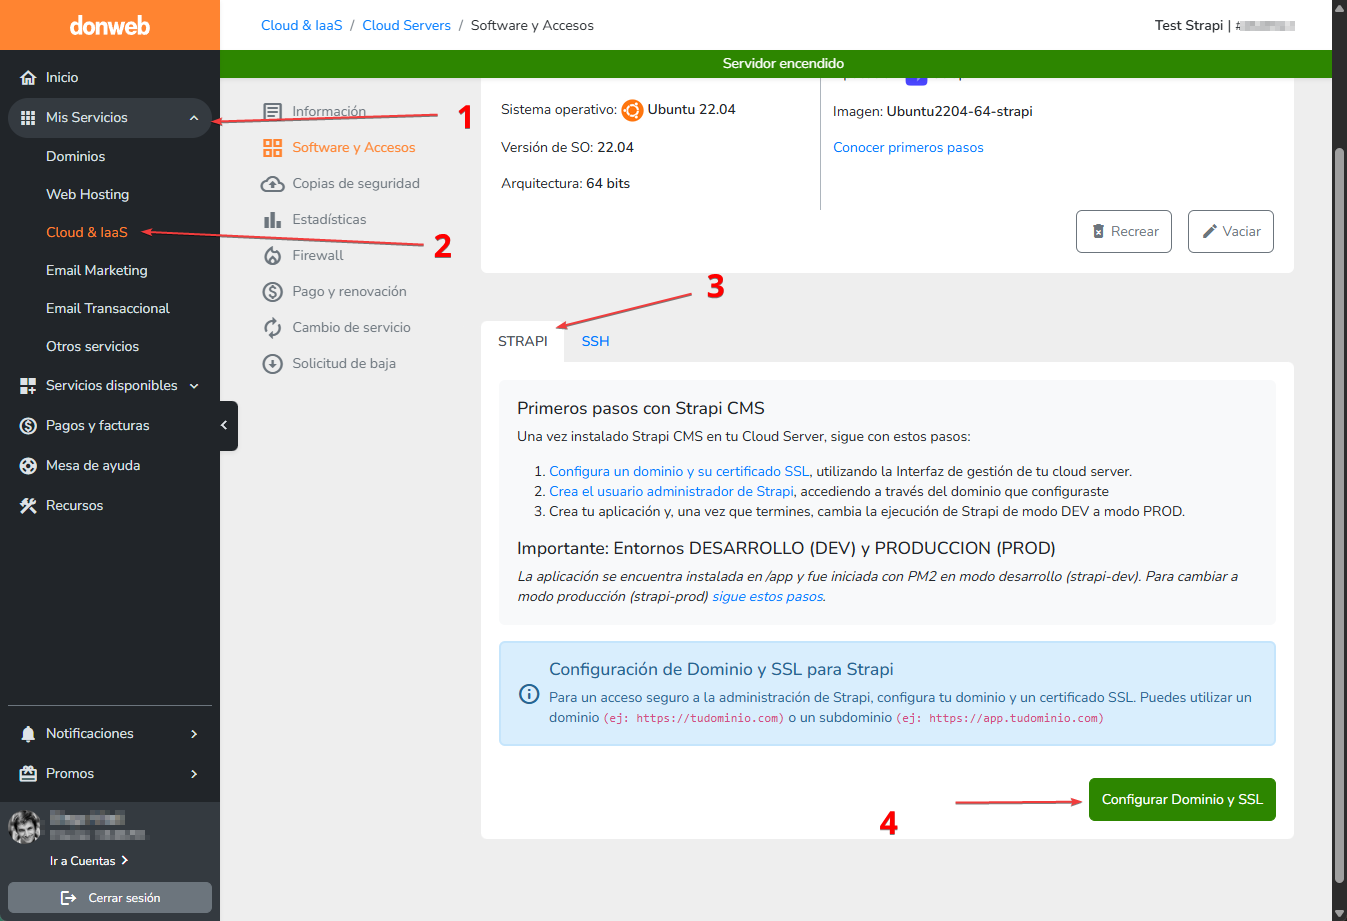Open Email Transaccional in the sidebar
This screenshot has width=1347, height=921.
tap(108, 308)
